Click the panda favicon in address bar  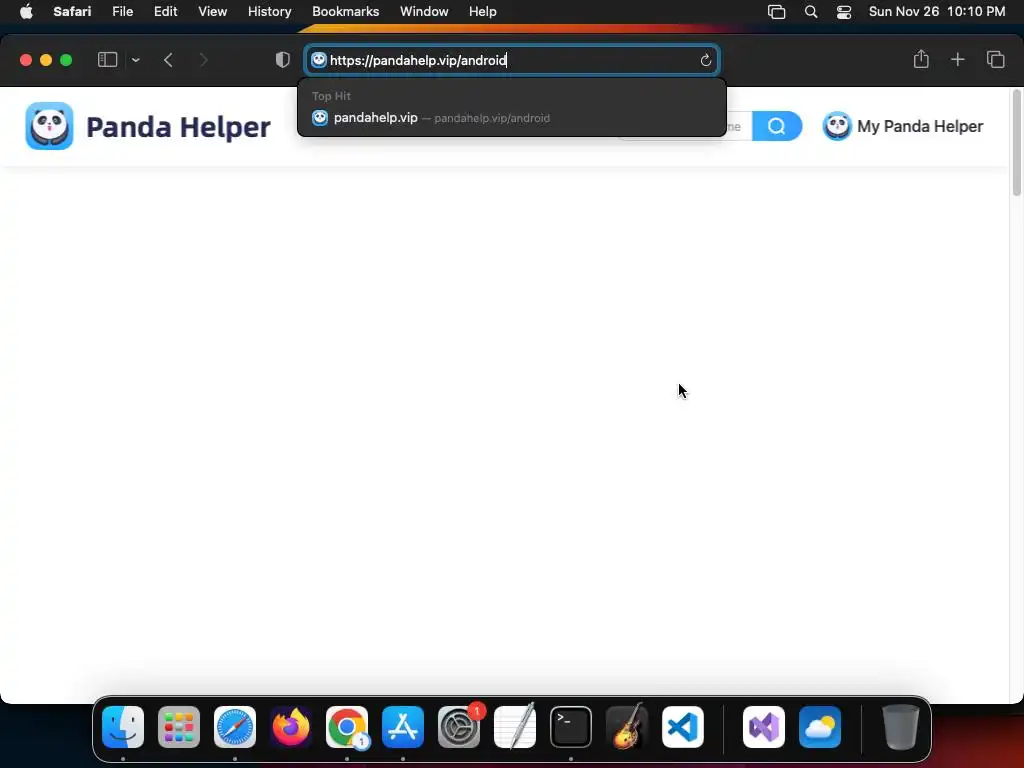pos(318,60)
